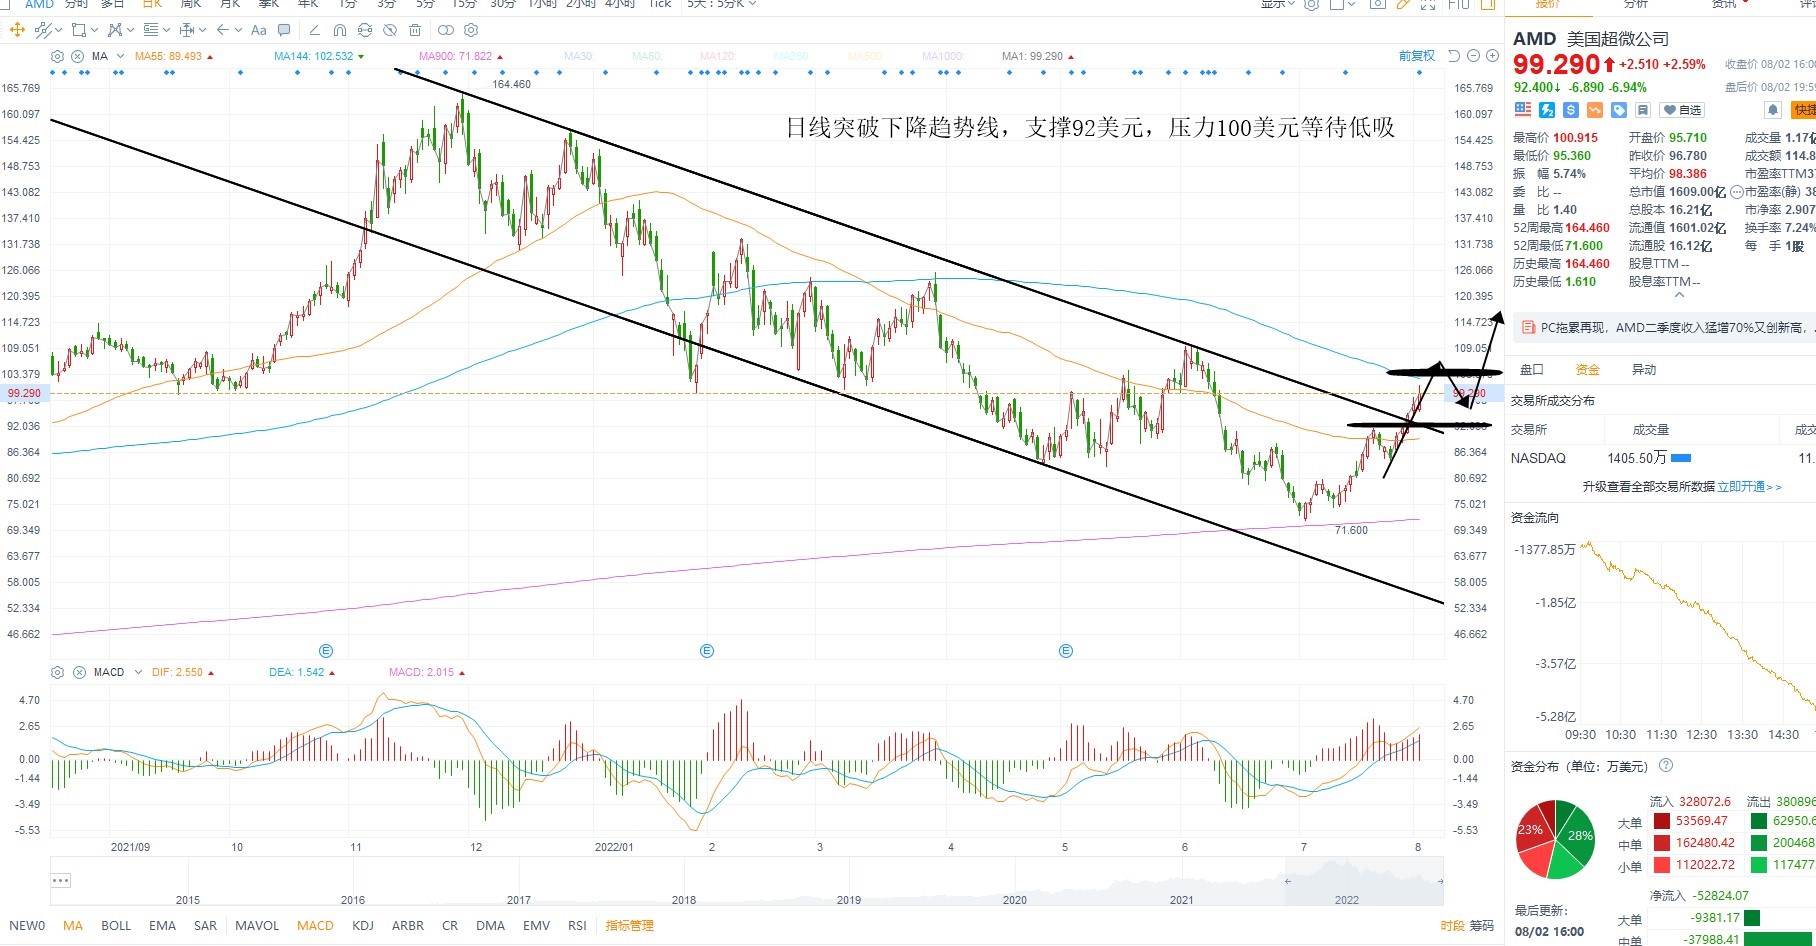Click the linked-circles icon in drawing toolbar
1816x946 pixels.
coord(446,30)
